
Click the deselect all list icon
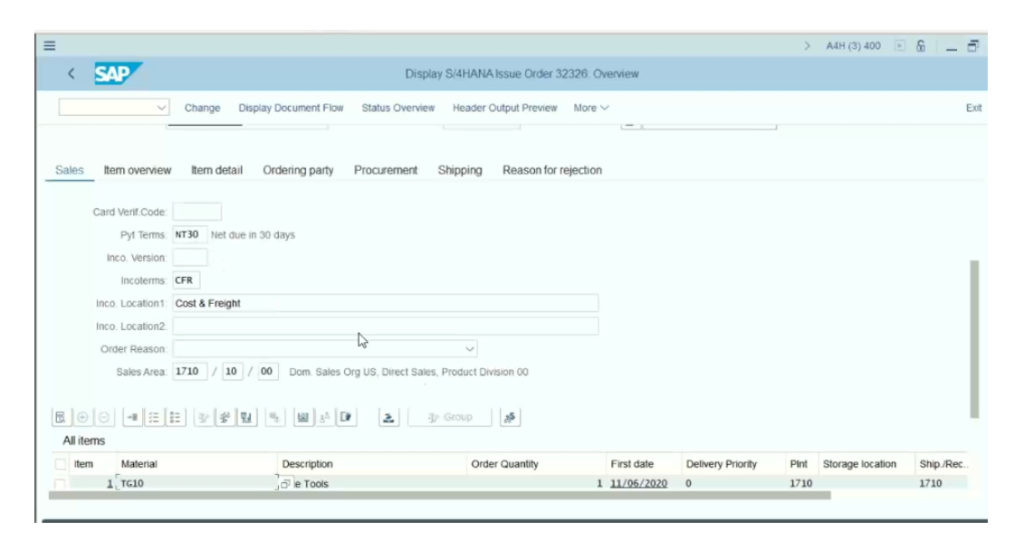(176, 417)
